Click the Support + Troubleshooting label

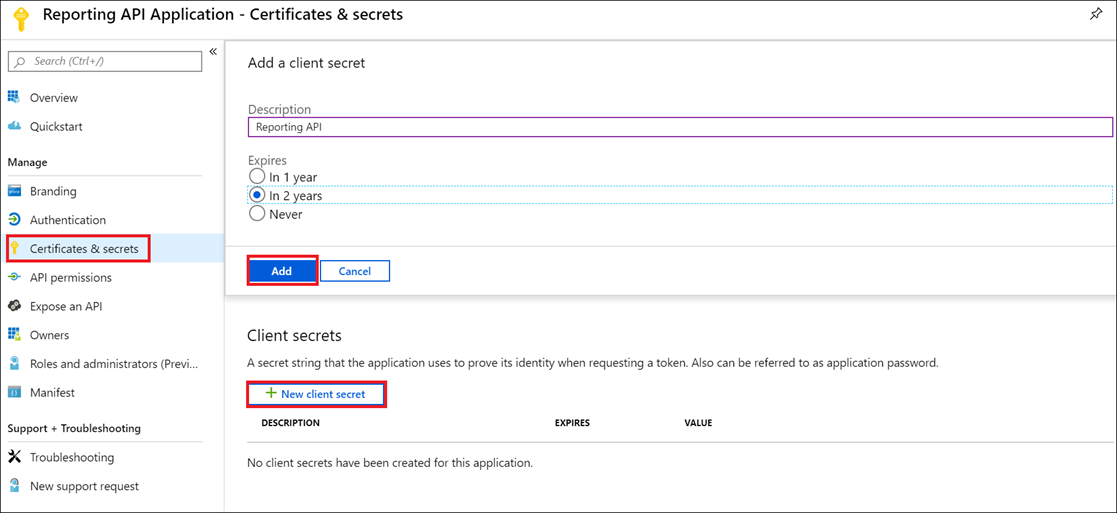[x=74, y=428]
